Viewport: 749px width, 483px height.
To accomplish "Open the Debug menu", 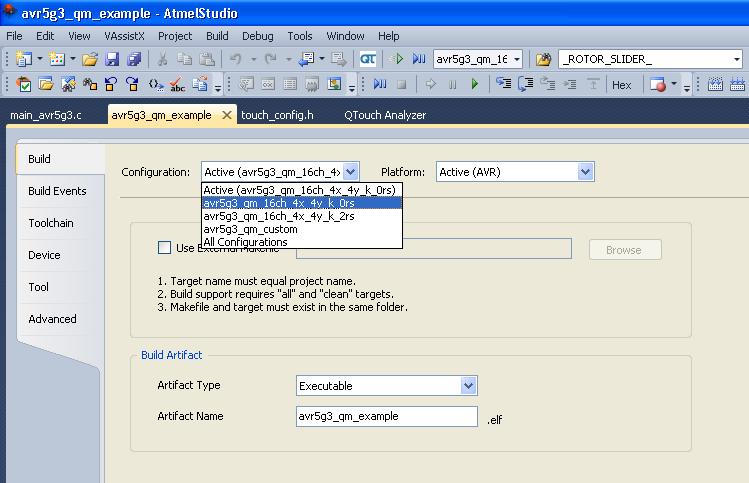I will point(257,36).
